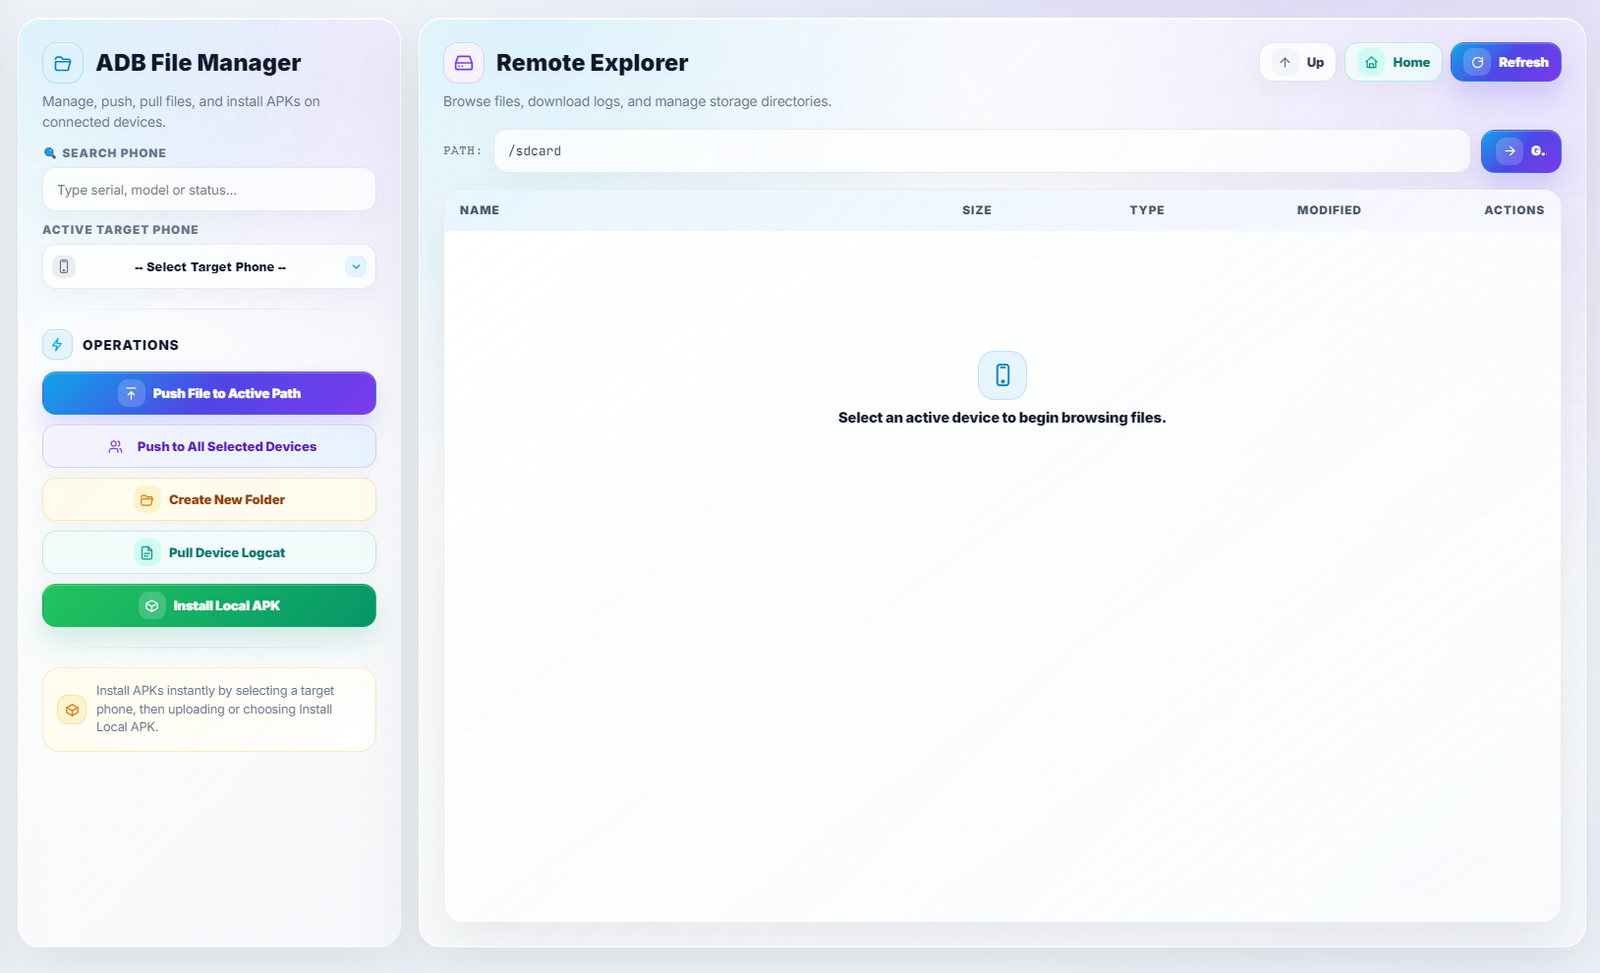Click the SEARCH PHONE label

[x=114, y=153]
